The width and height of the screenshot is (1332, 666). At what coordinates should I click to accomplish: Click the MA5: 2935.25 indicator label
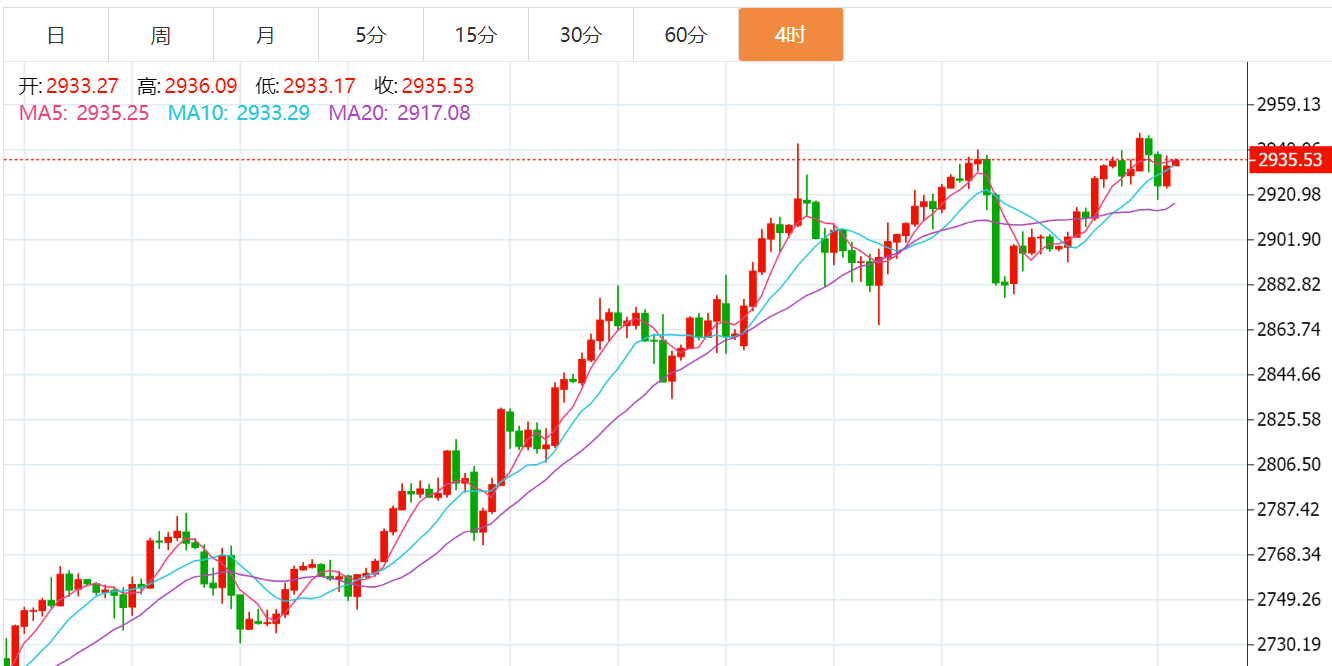[84, 113]
